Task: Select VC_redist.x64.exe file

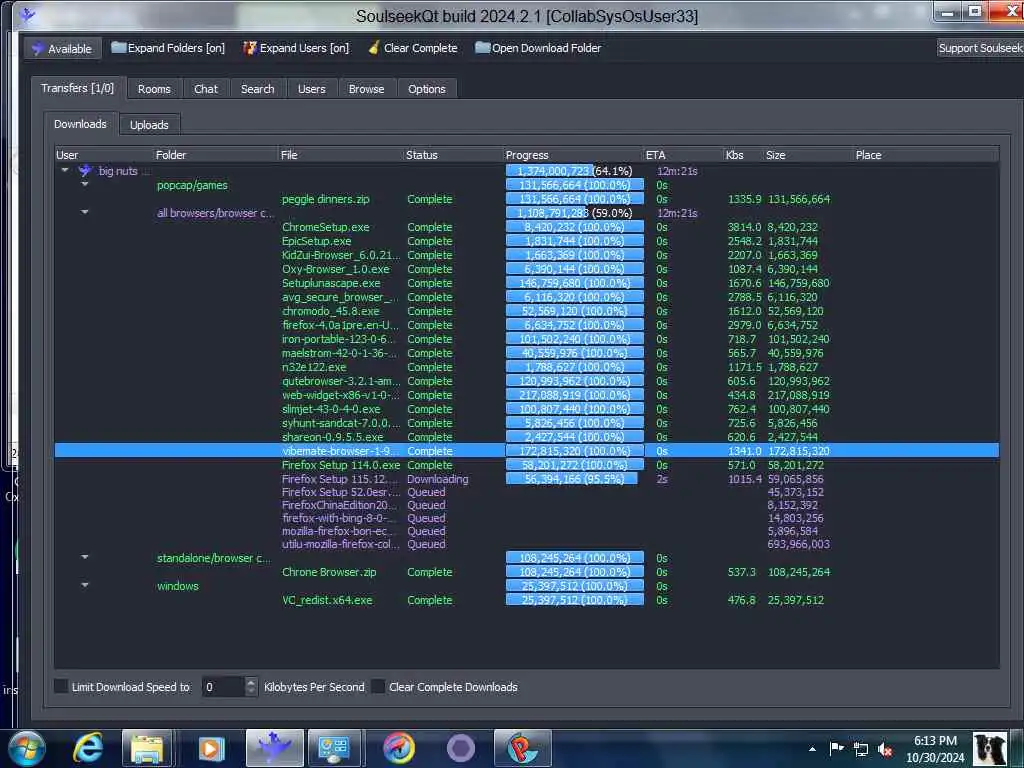Action: 327,600
